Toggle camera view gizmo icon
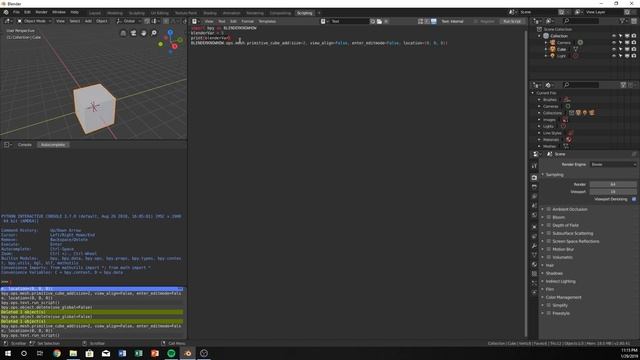 pyautogui.click(x=133, y=33)
